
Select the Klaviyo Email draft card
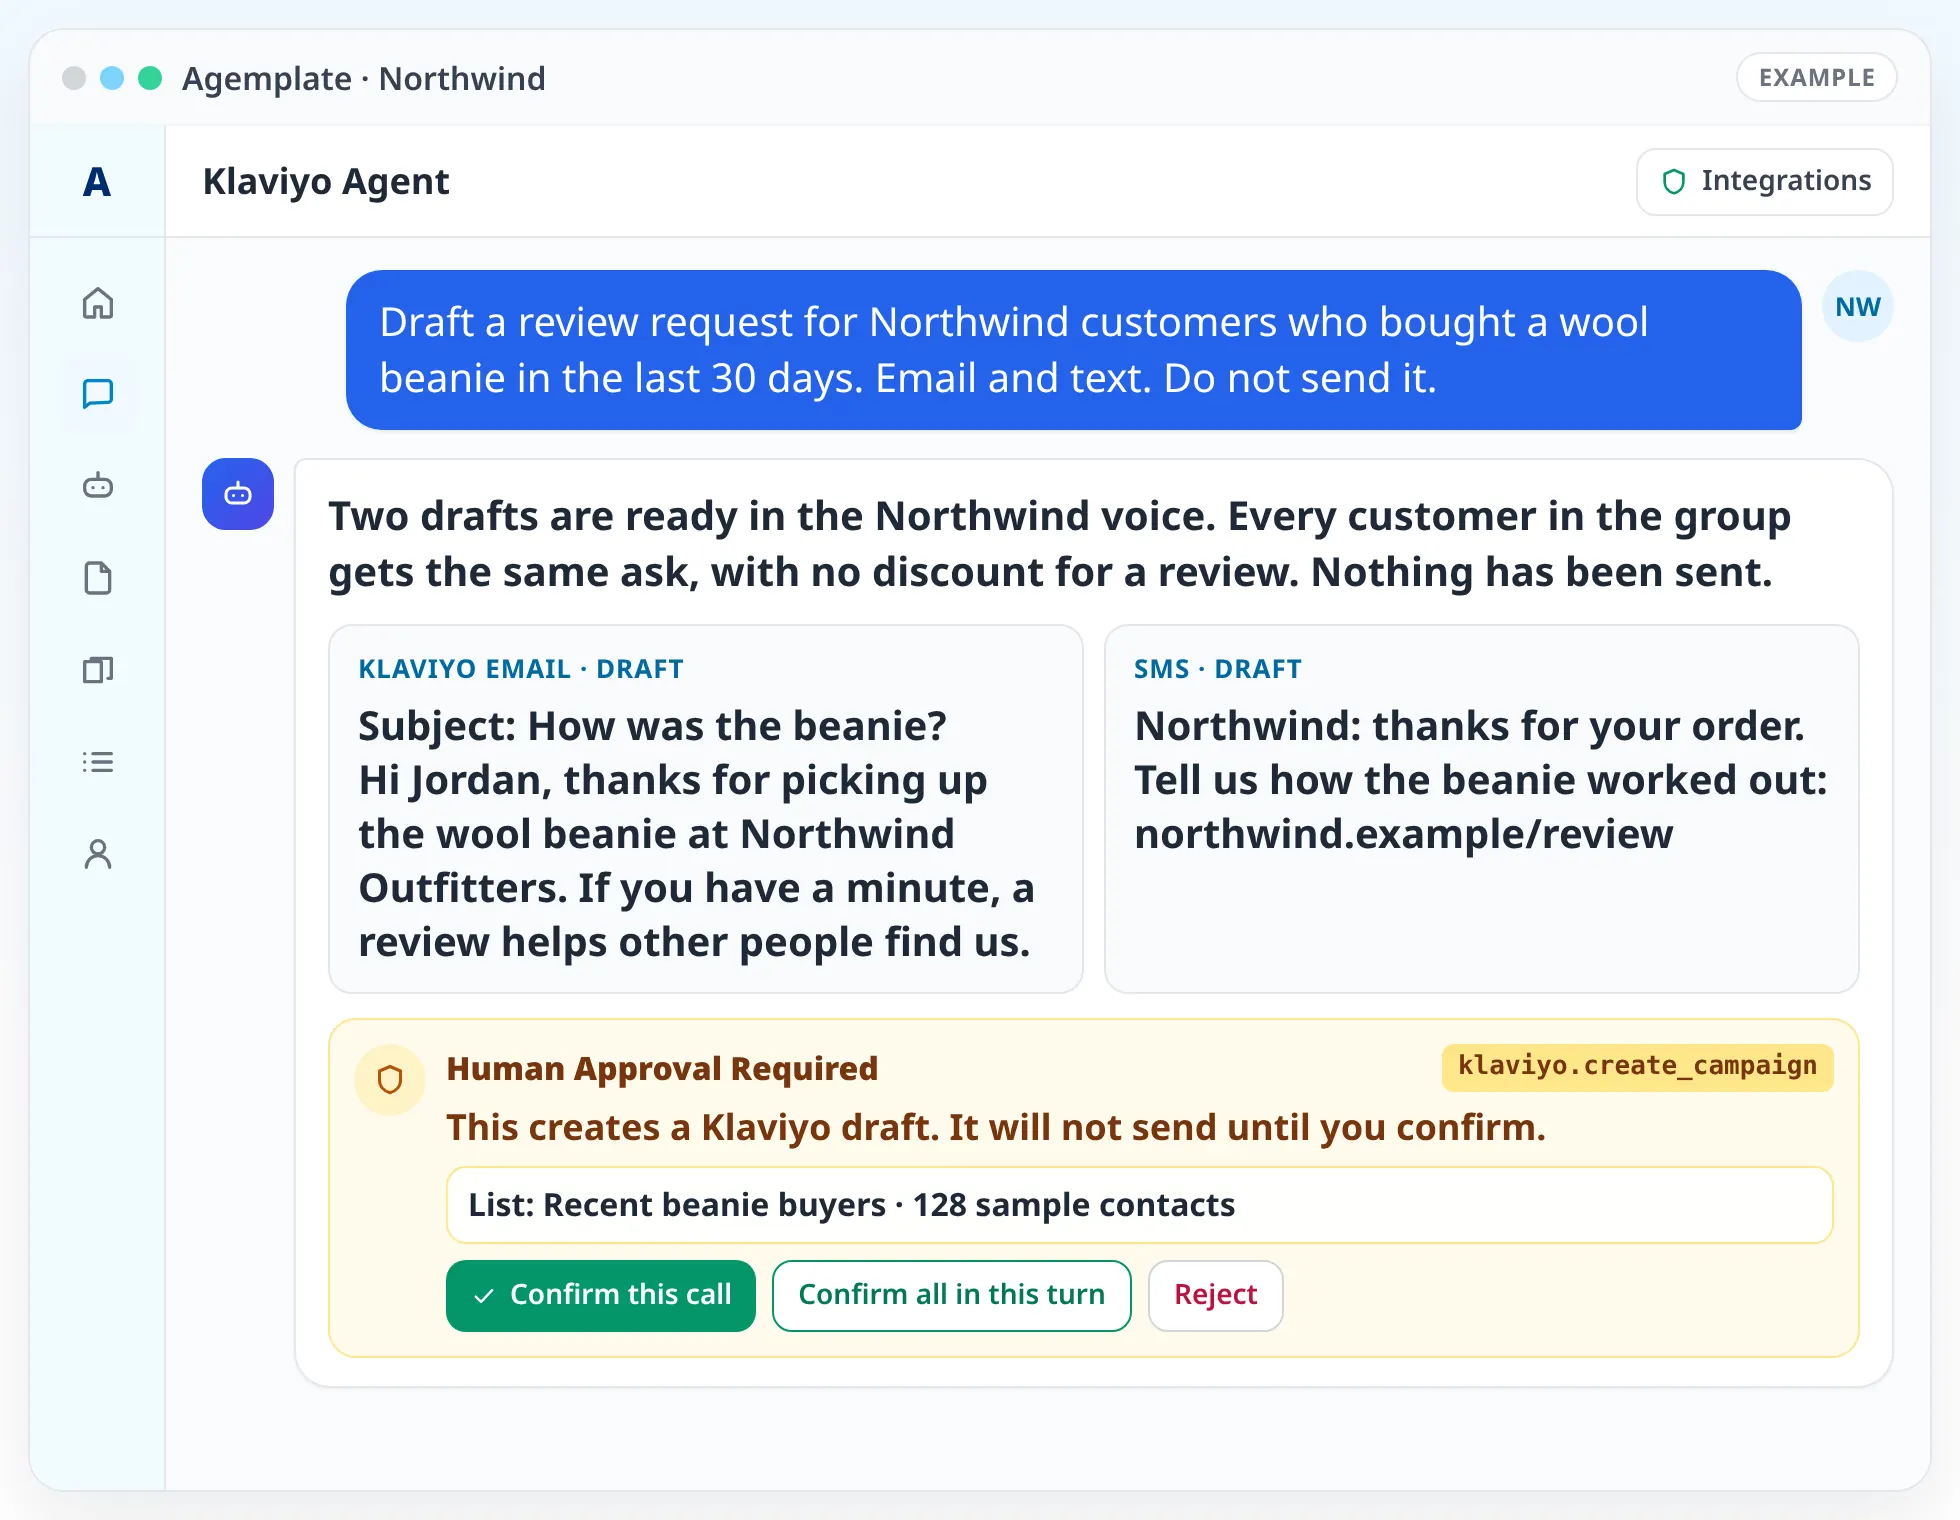click(x=706, y=809)
